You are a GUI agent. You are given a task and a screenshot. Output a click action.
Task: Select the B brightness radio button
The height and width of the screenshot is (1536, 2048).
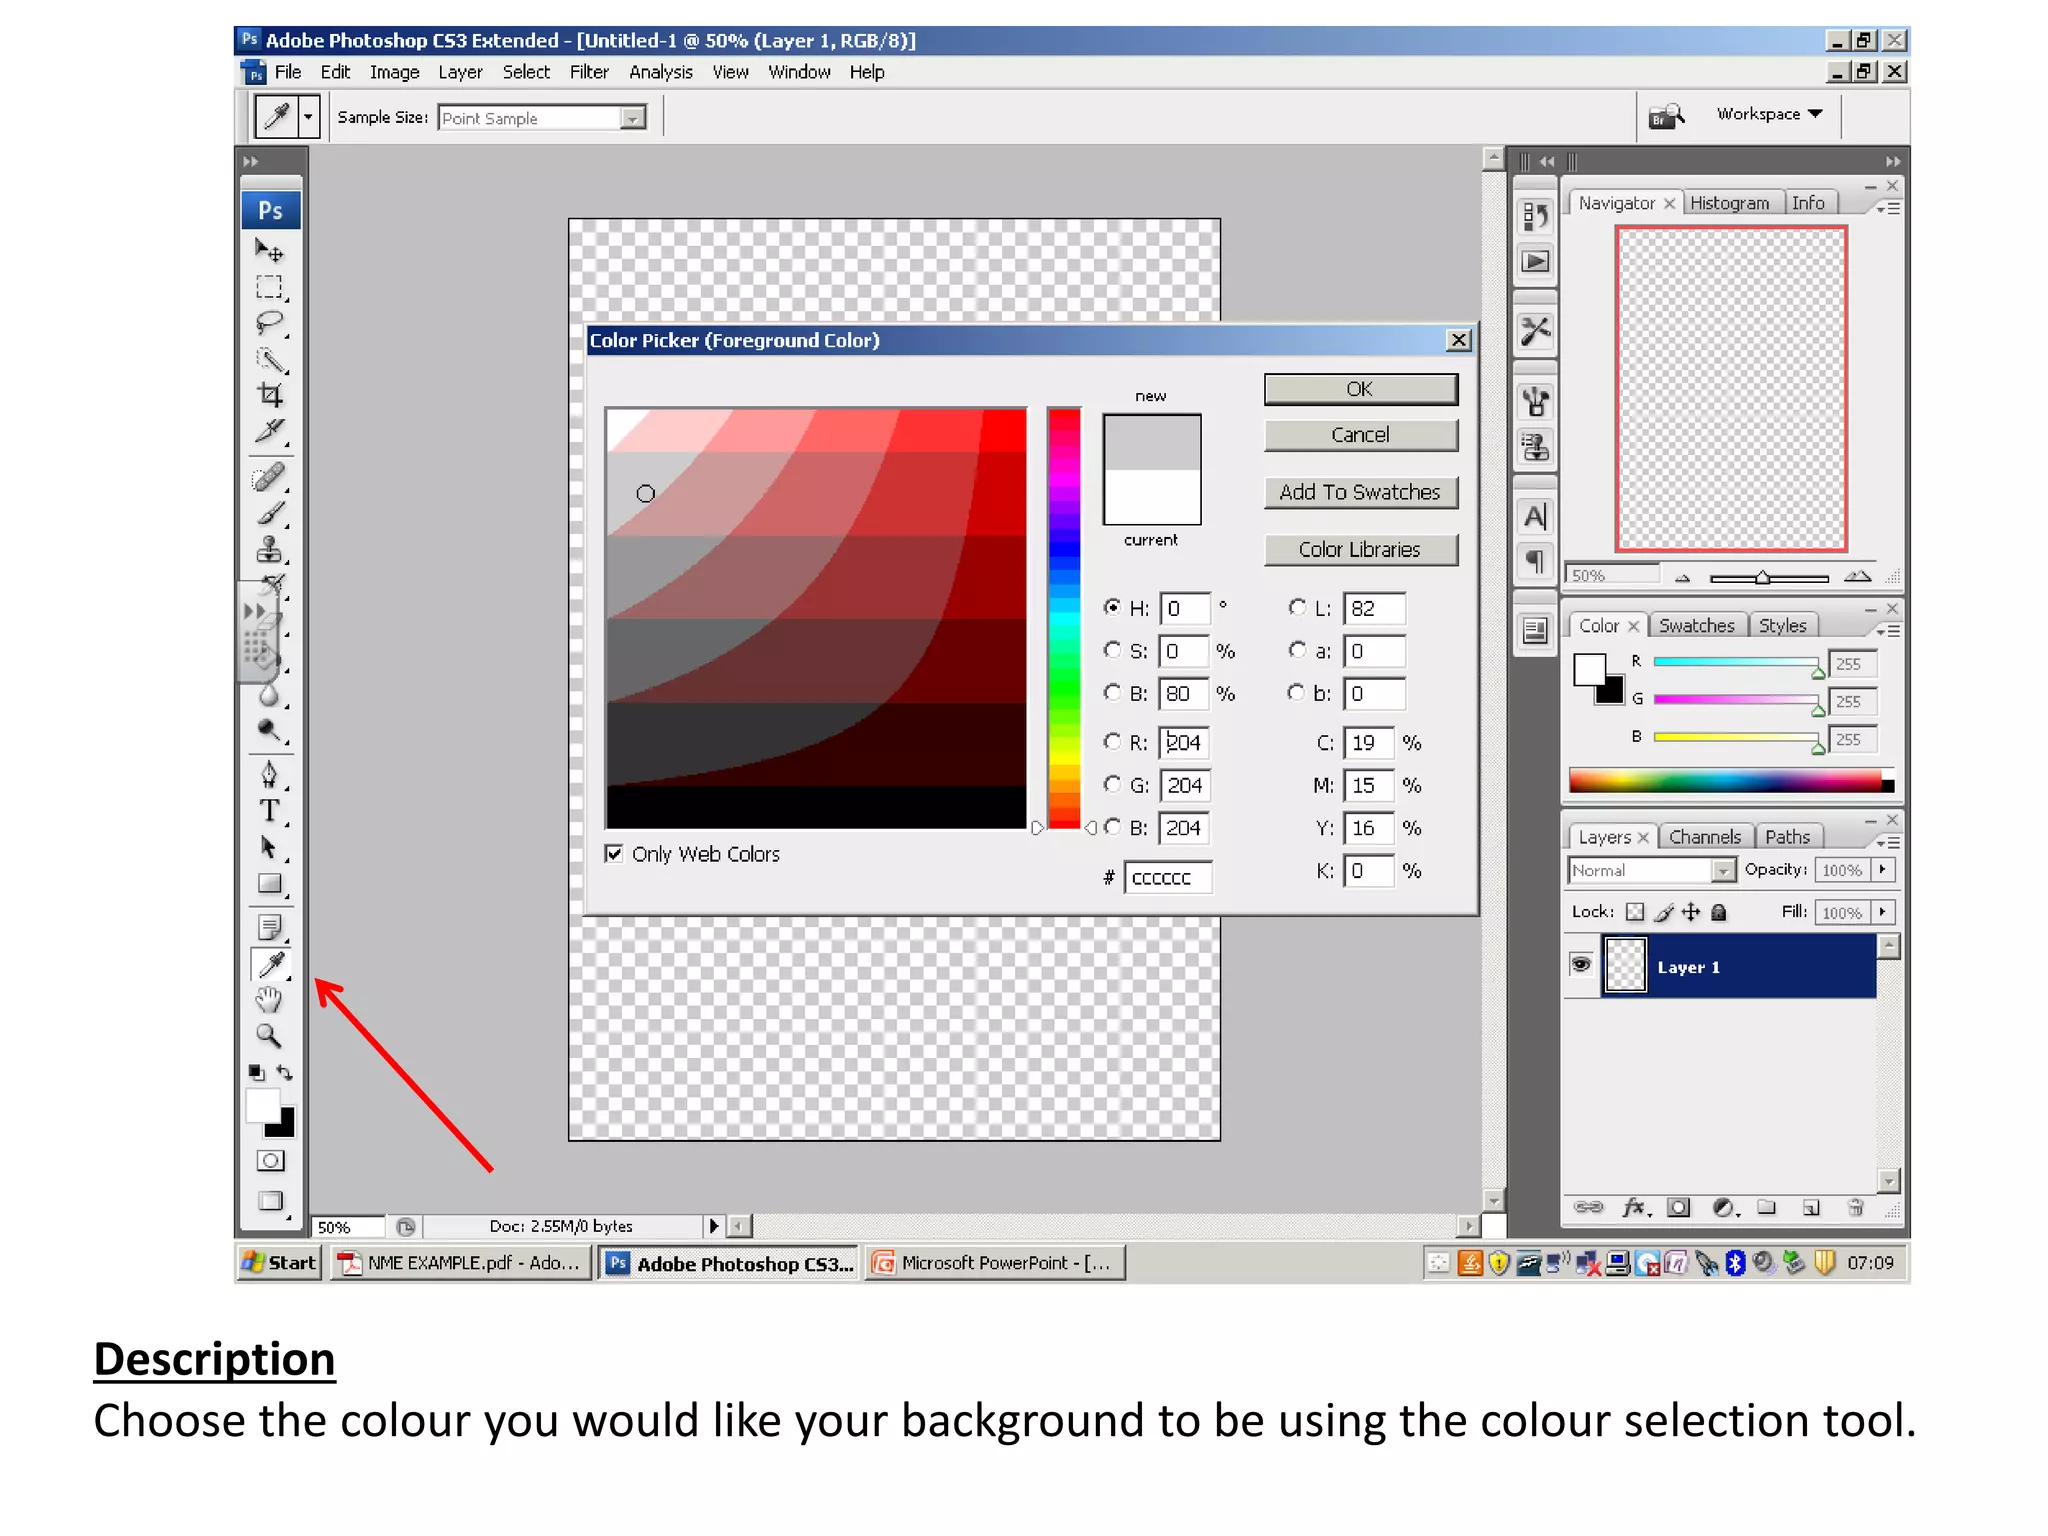[1111, 692]
